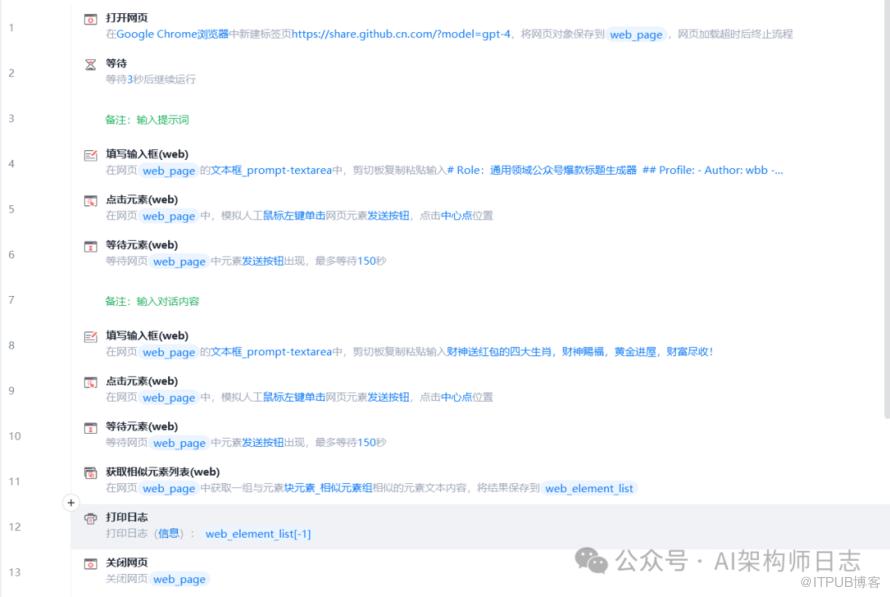890x597 pixels.
Task: Click the close webpage icon in step 13
Action: [90, 564]
